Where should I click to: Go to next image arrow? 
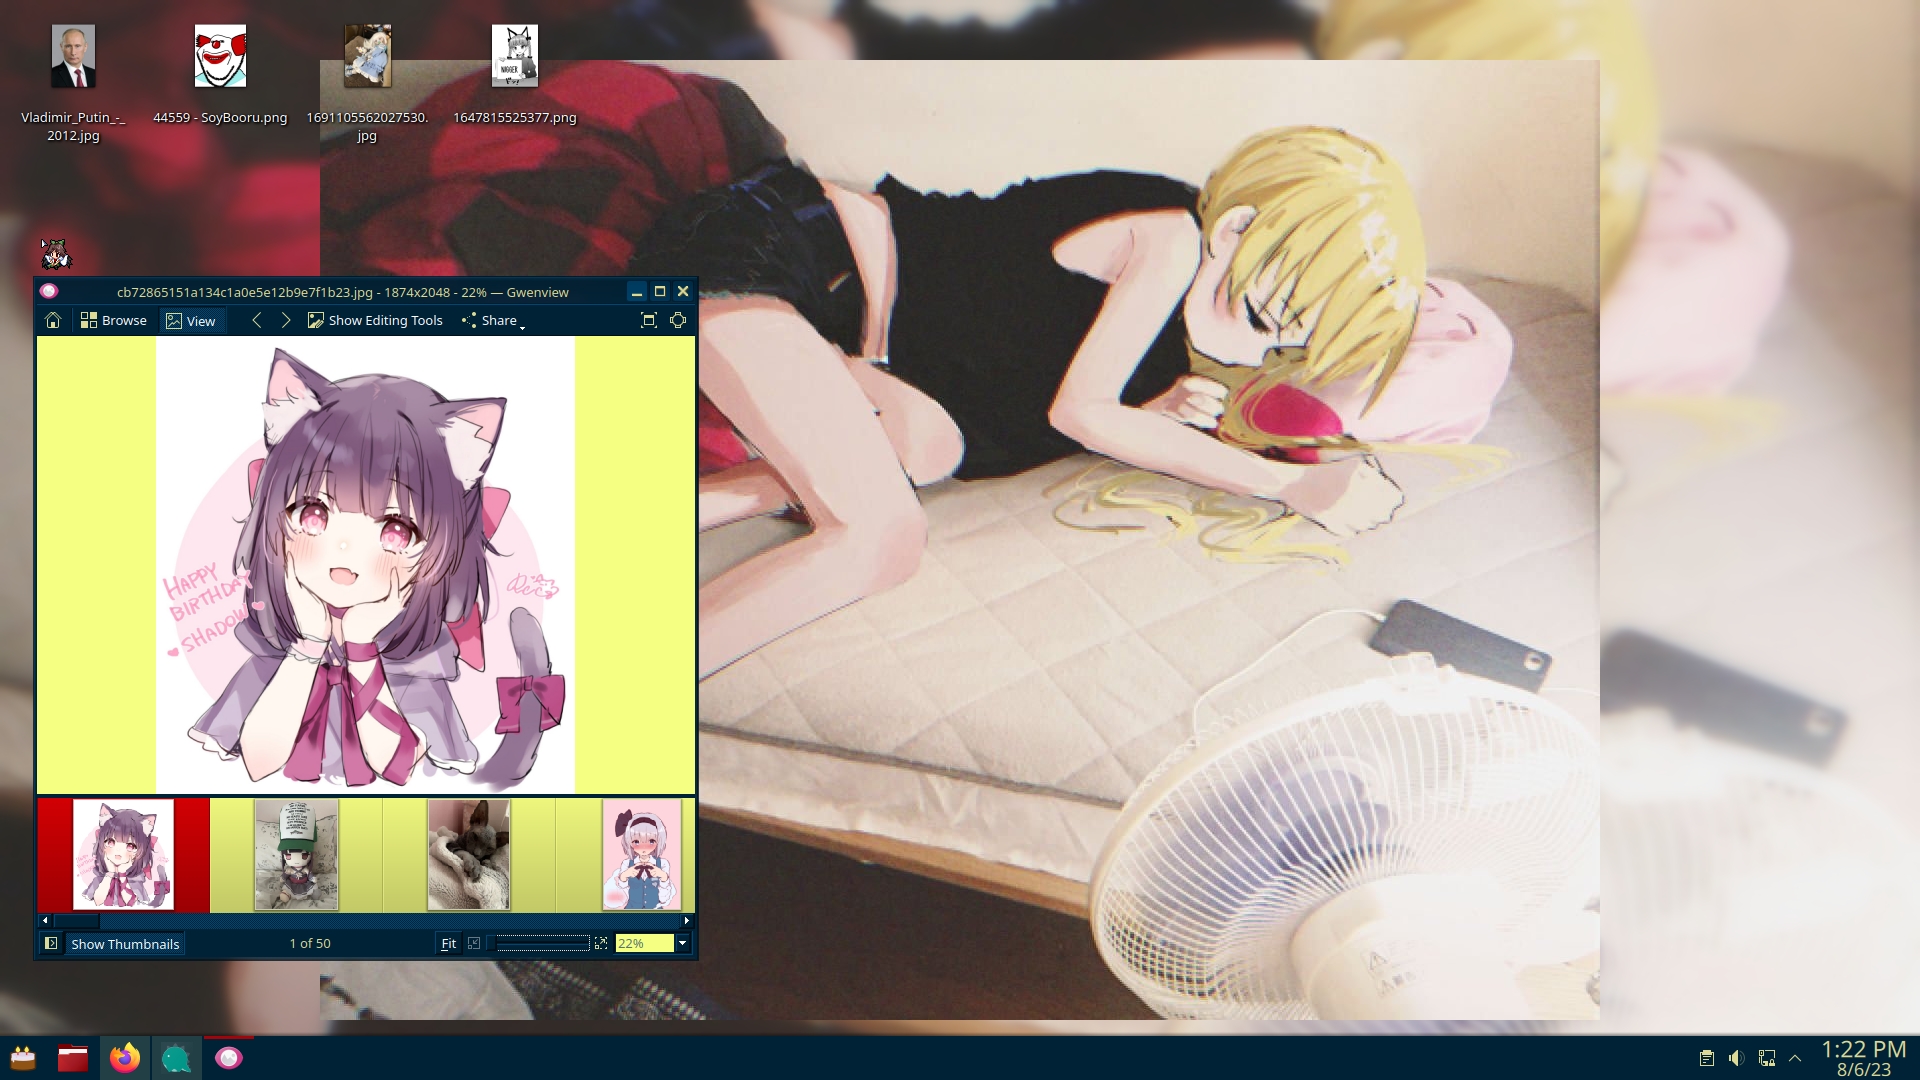point(286,320)
